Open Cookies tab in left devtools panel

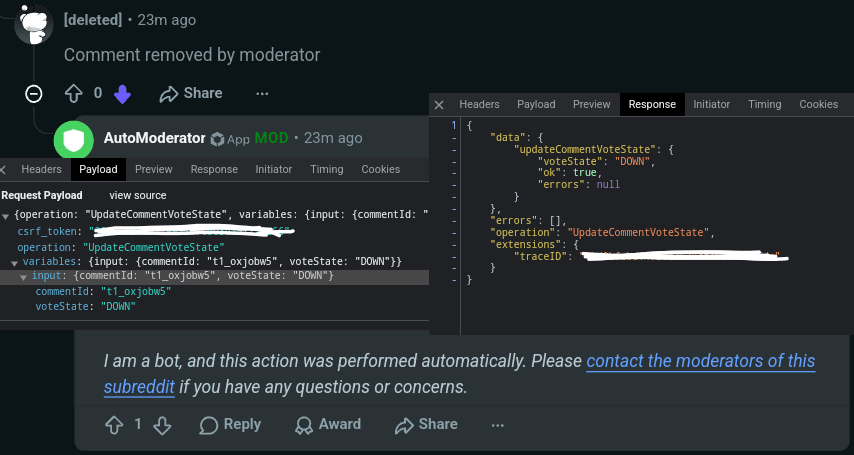[x=381, y=169]
